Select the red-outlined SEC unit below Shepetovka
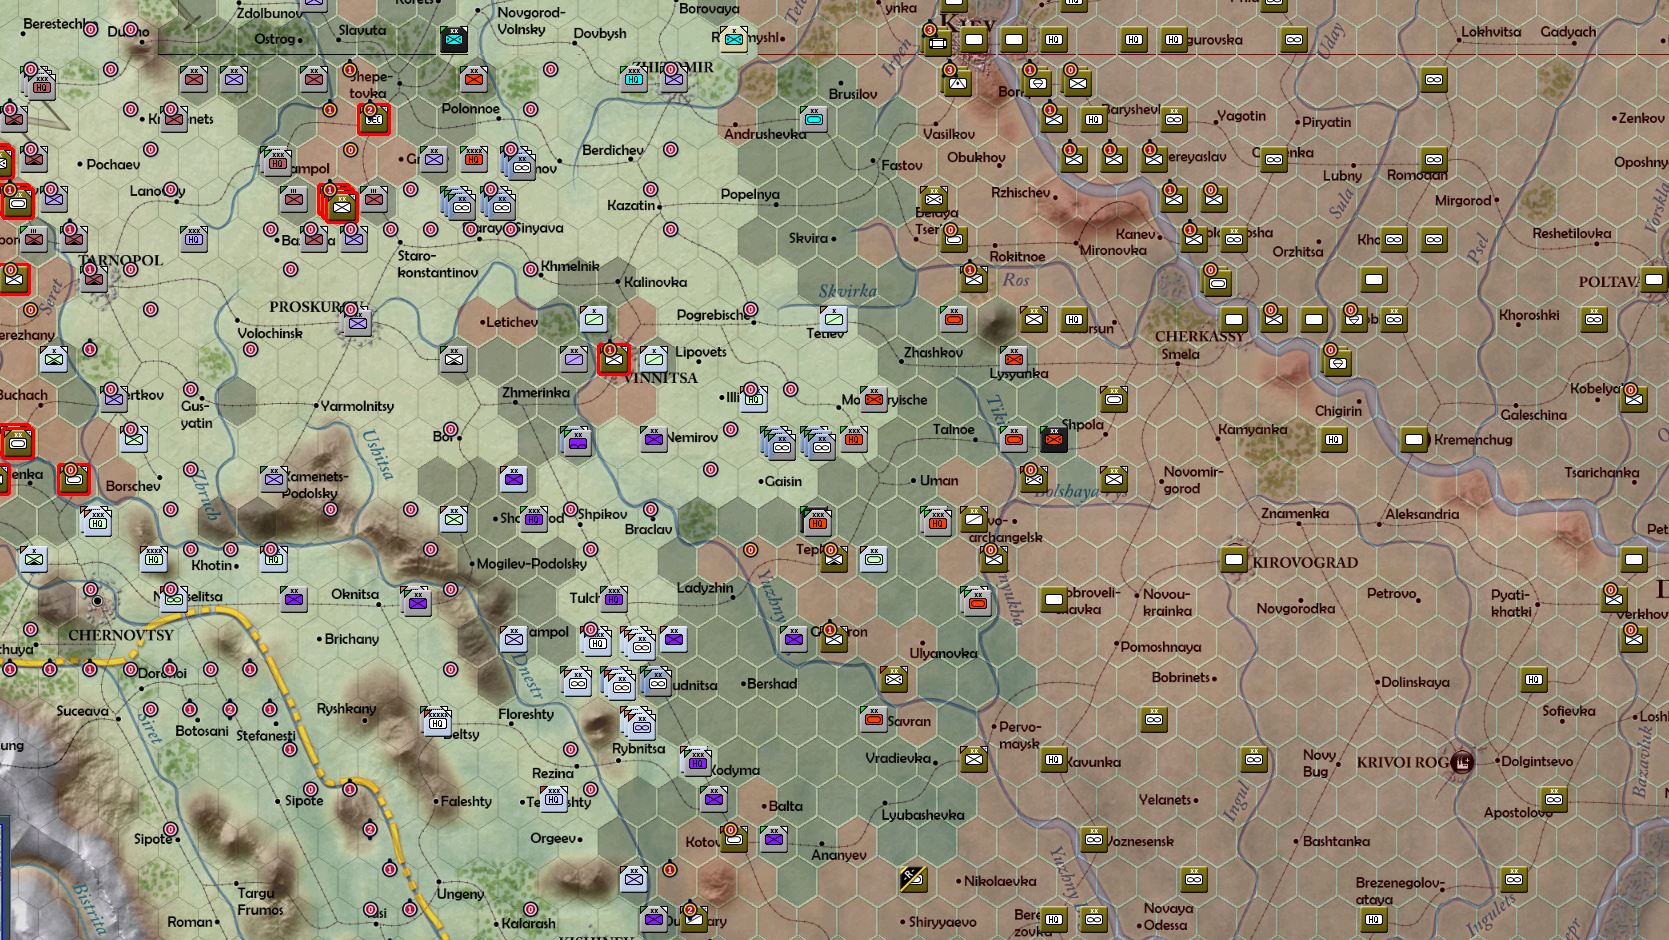This screenshot has height=940, width=1669. tap(374, 119)
